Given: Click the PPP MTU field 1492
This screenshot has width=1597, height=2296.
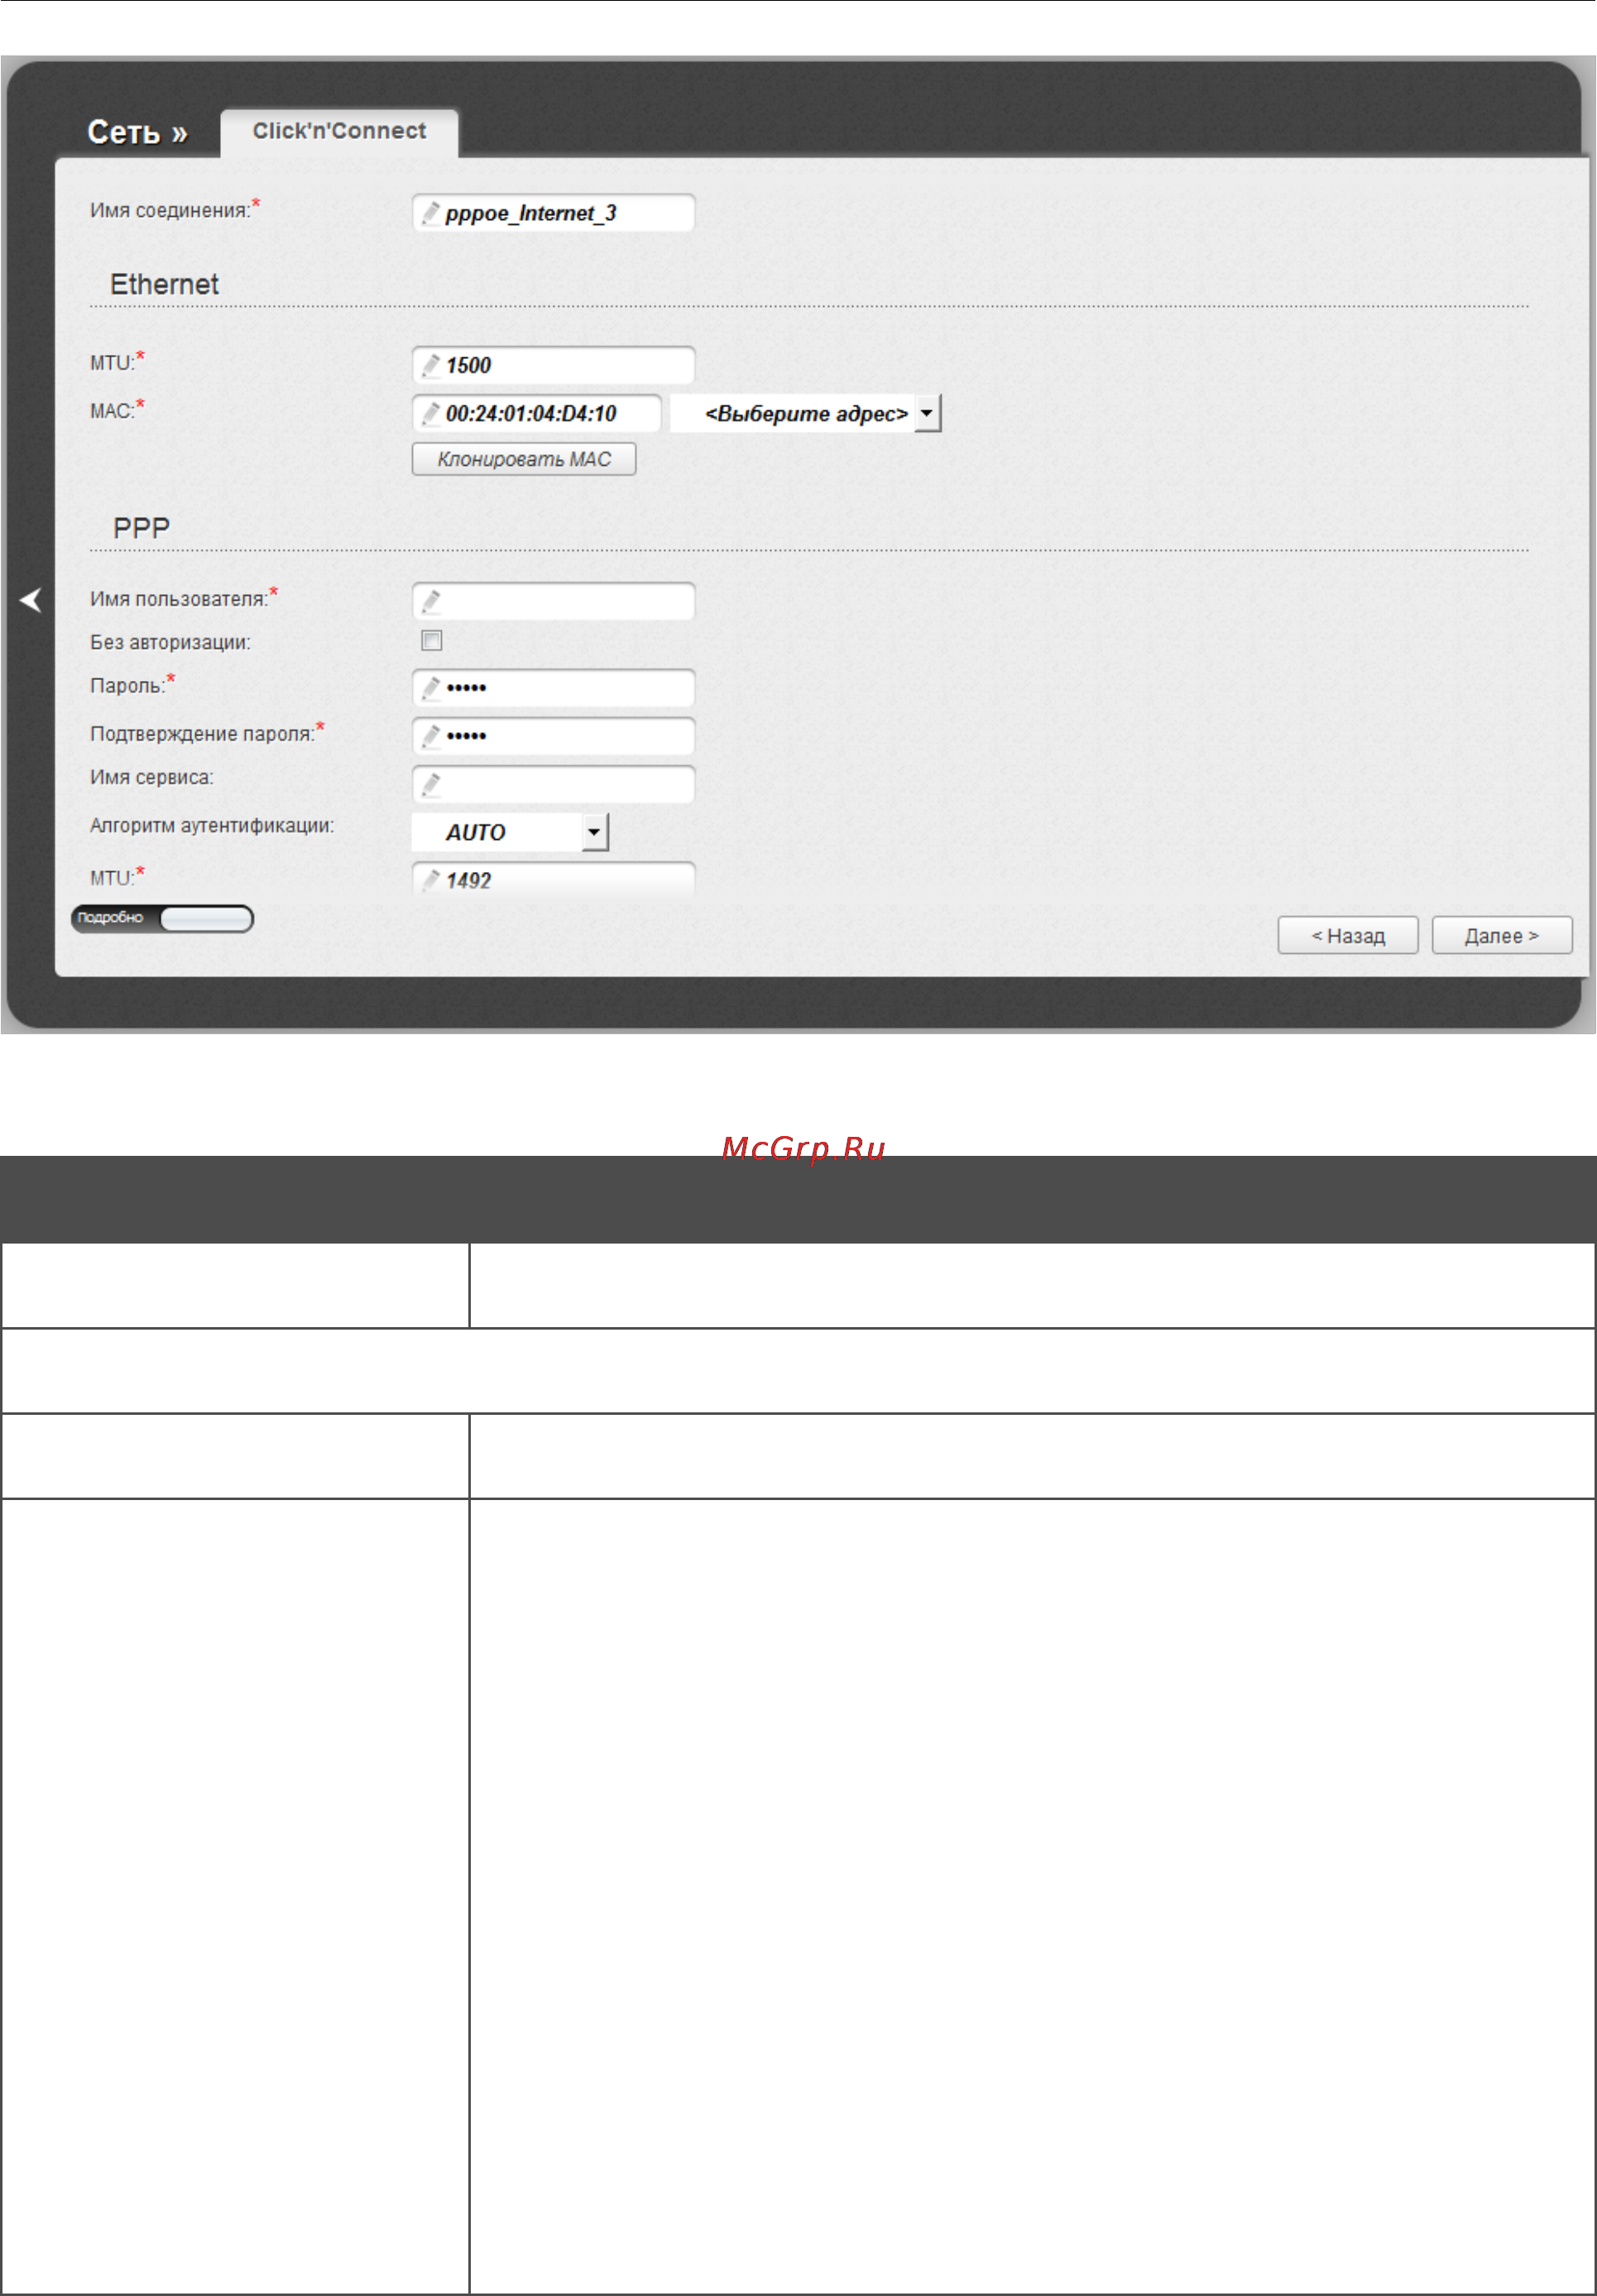Looking at the screenshot, I should pyautogui.click(x=553, y=878).
